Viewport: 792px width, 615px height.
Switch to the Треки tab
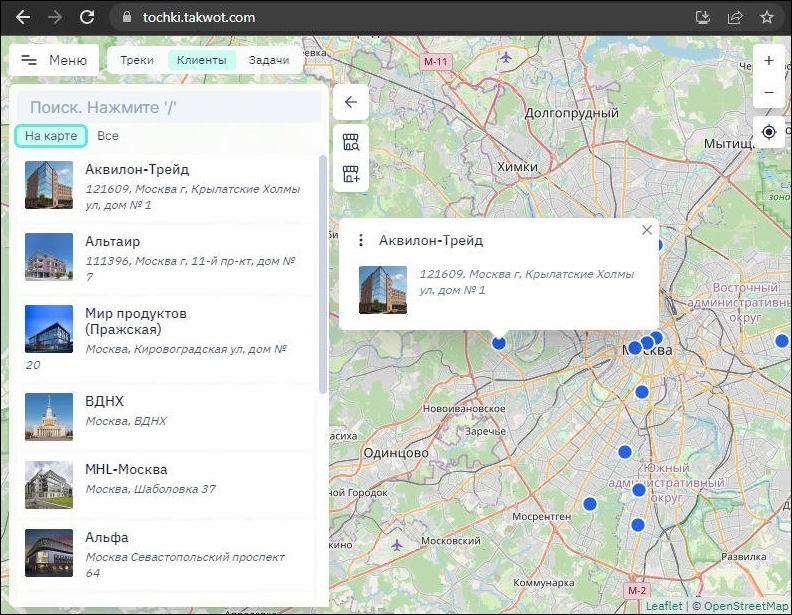pyautogui.click(x=137, y=60)
